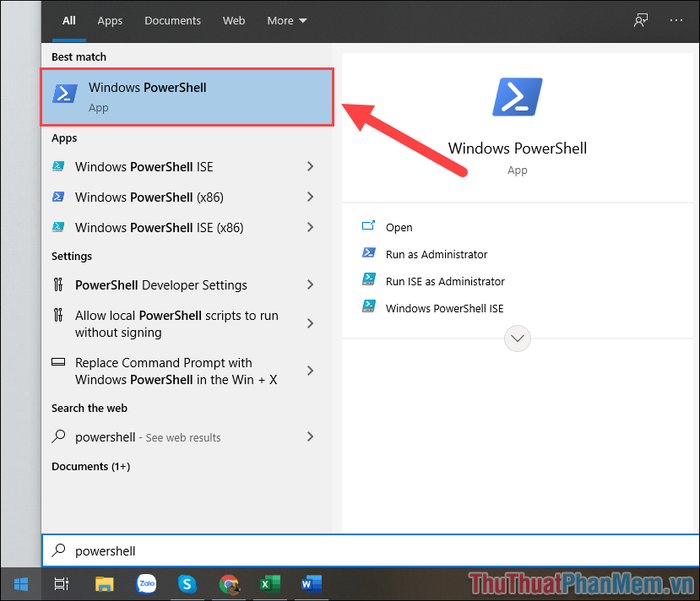Click into the powershell search input field
Image resolution: width=700 pixels, height=601 pixels.
(x=371, y=551)
